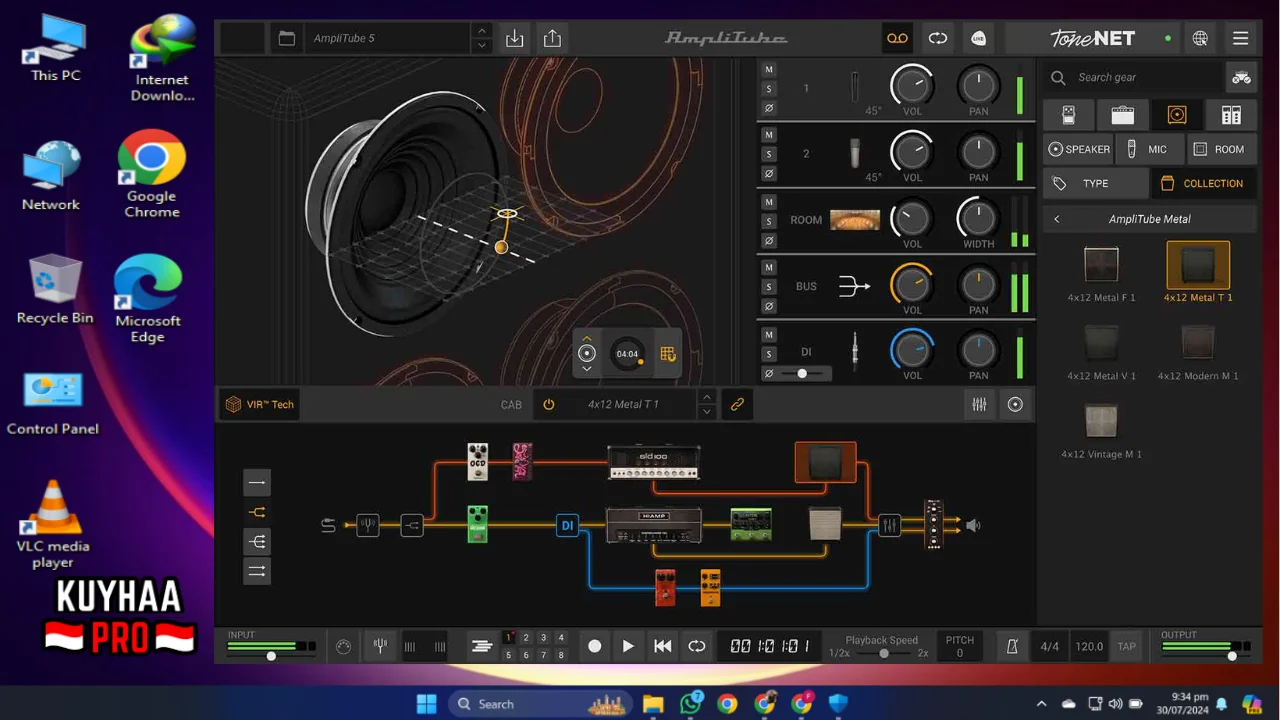Click the TAP tempo button

coord(1126,646)
